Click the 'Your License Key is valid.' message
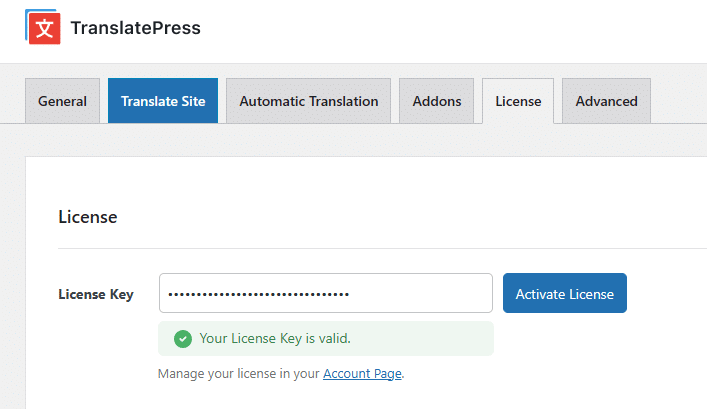Screen dimensions: 707x409 point(275,339)
